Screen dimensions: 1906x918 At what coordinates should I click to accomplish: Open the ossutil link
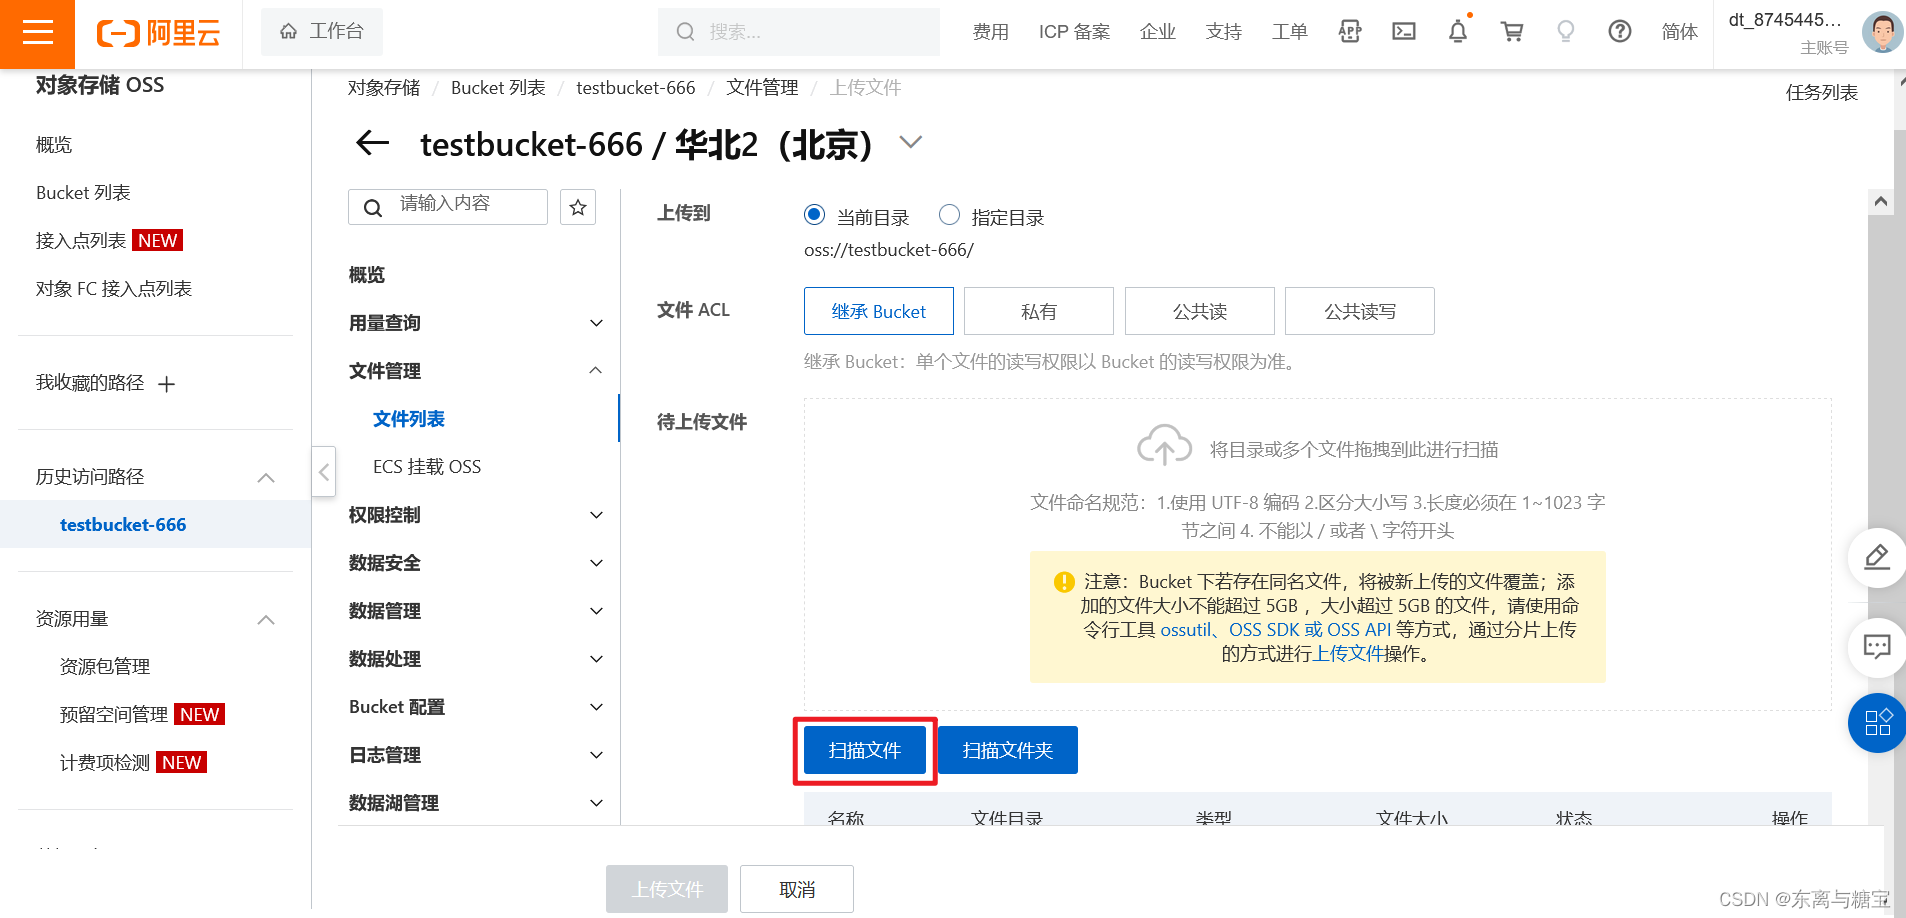1186,630
